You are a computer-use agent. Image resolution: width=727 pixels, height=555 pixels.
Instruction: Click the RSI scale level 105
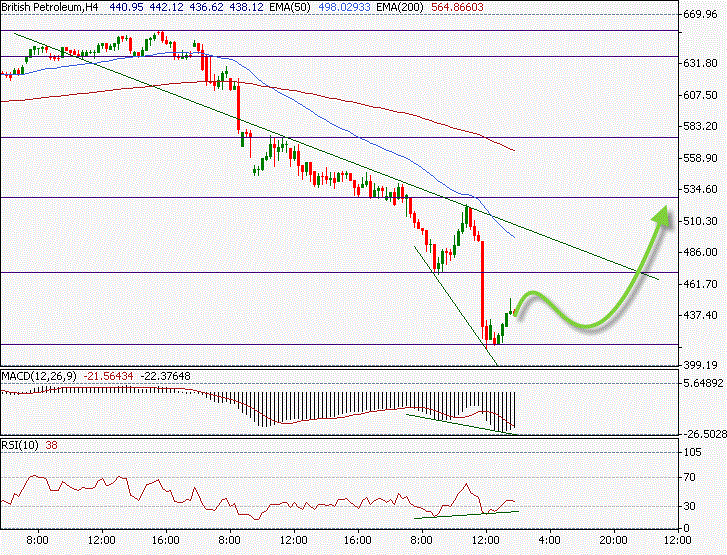pyautogui.click(x=693, y=452)
